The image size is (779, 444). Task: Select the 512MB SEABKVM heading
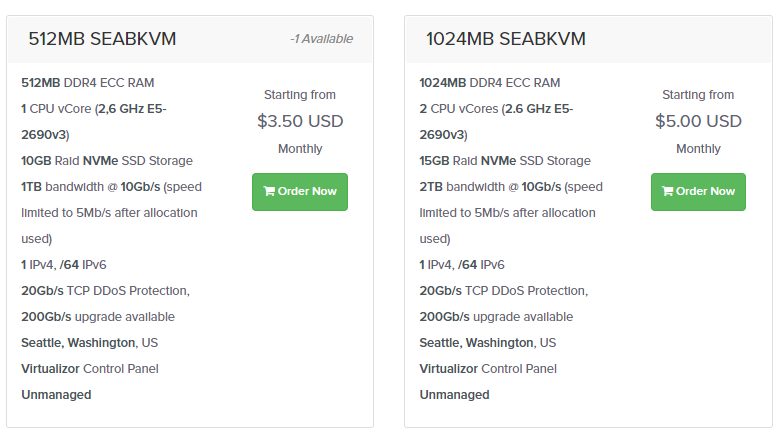point(102,39)
